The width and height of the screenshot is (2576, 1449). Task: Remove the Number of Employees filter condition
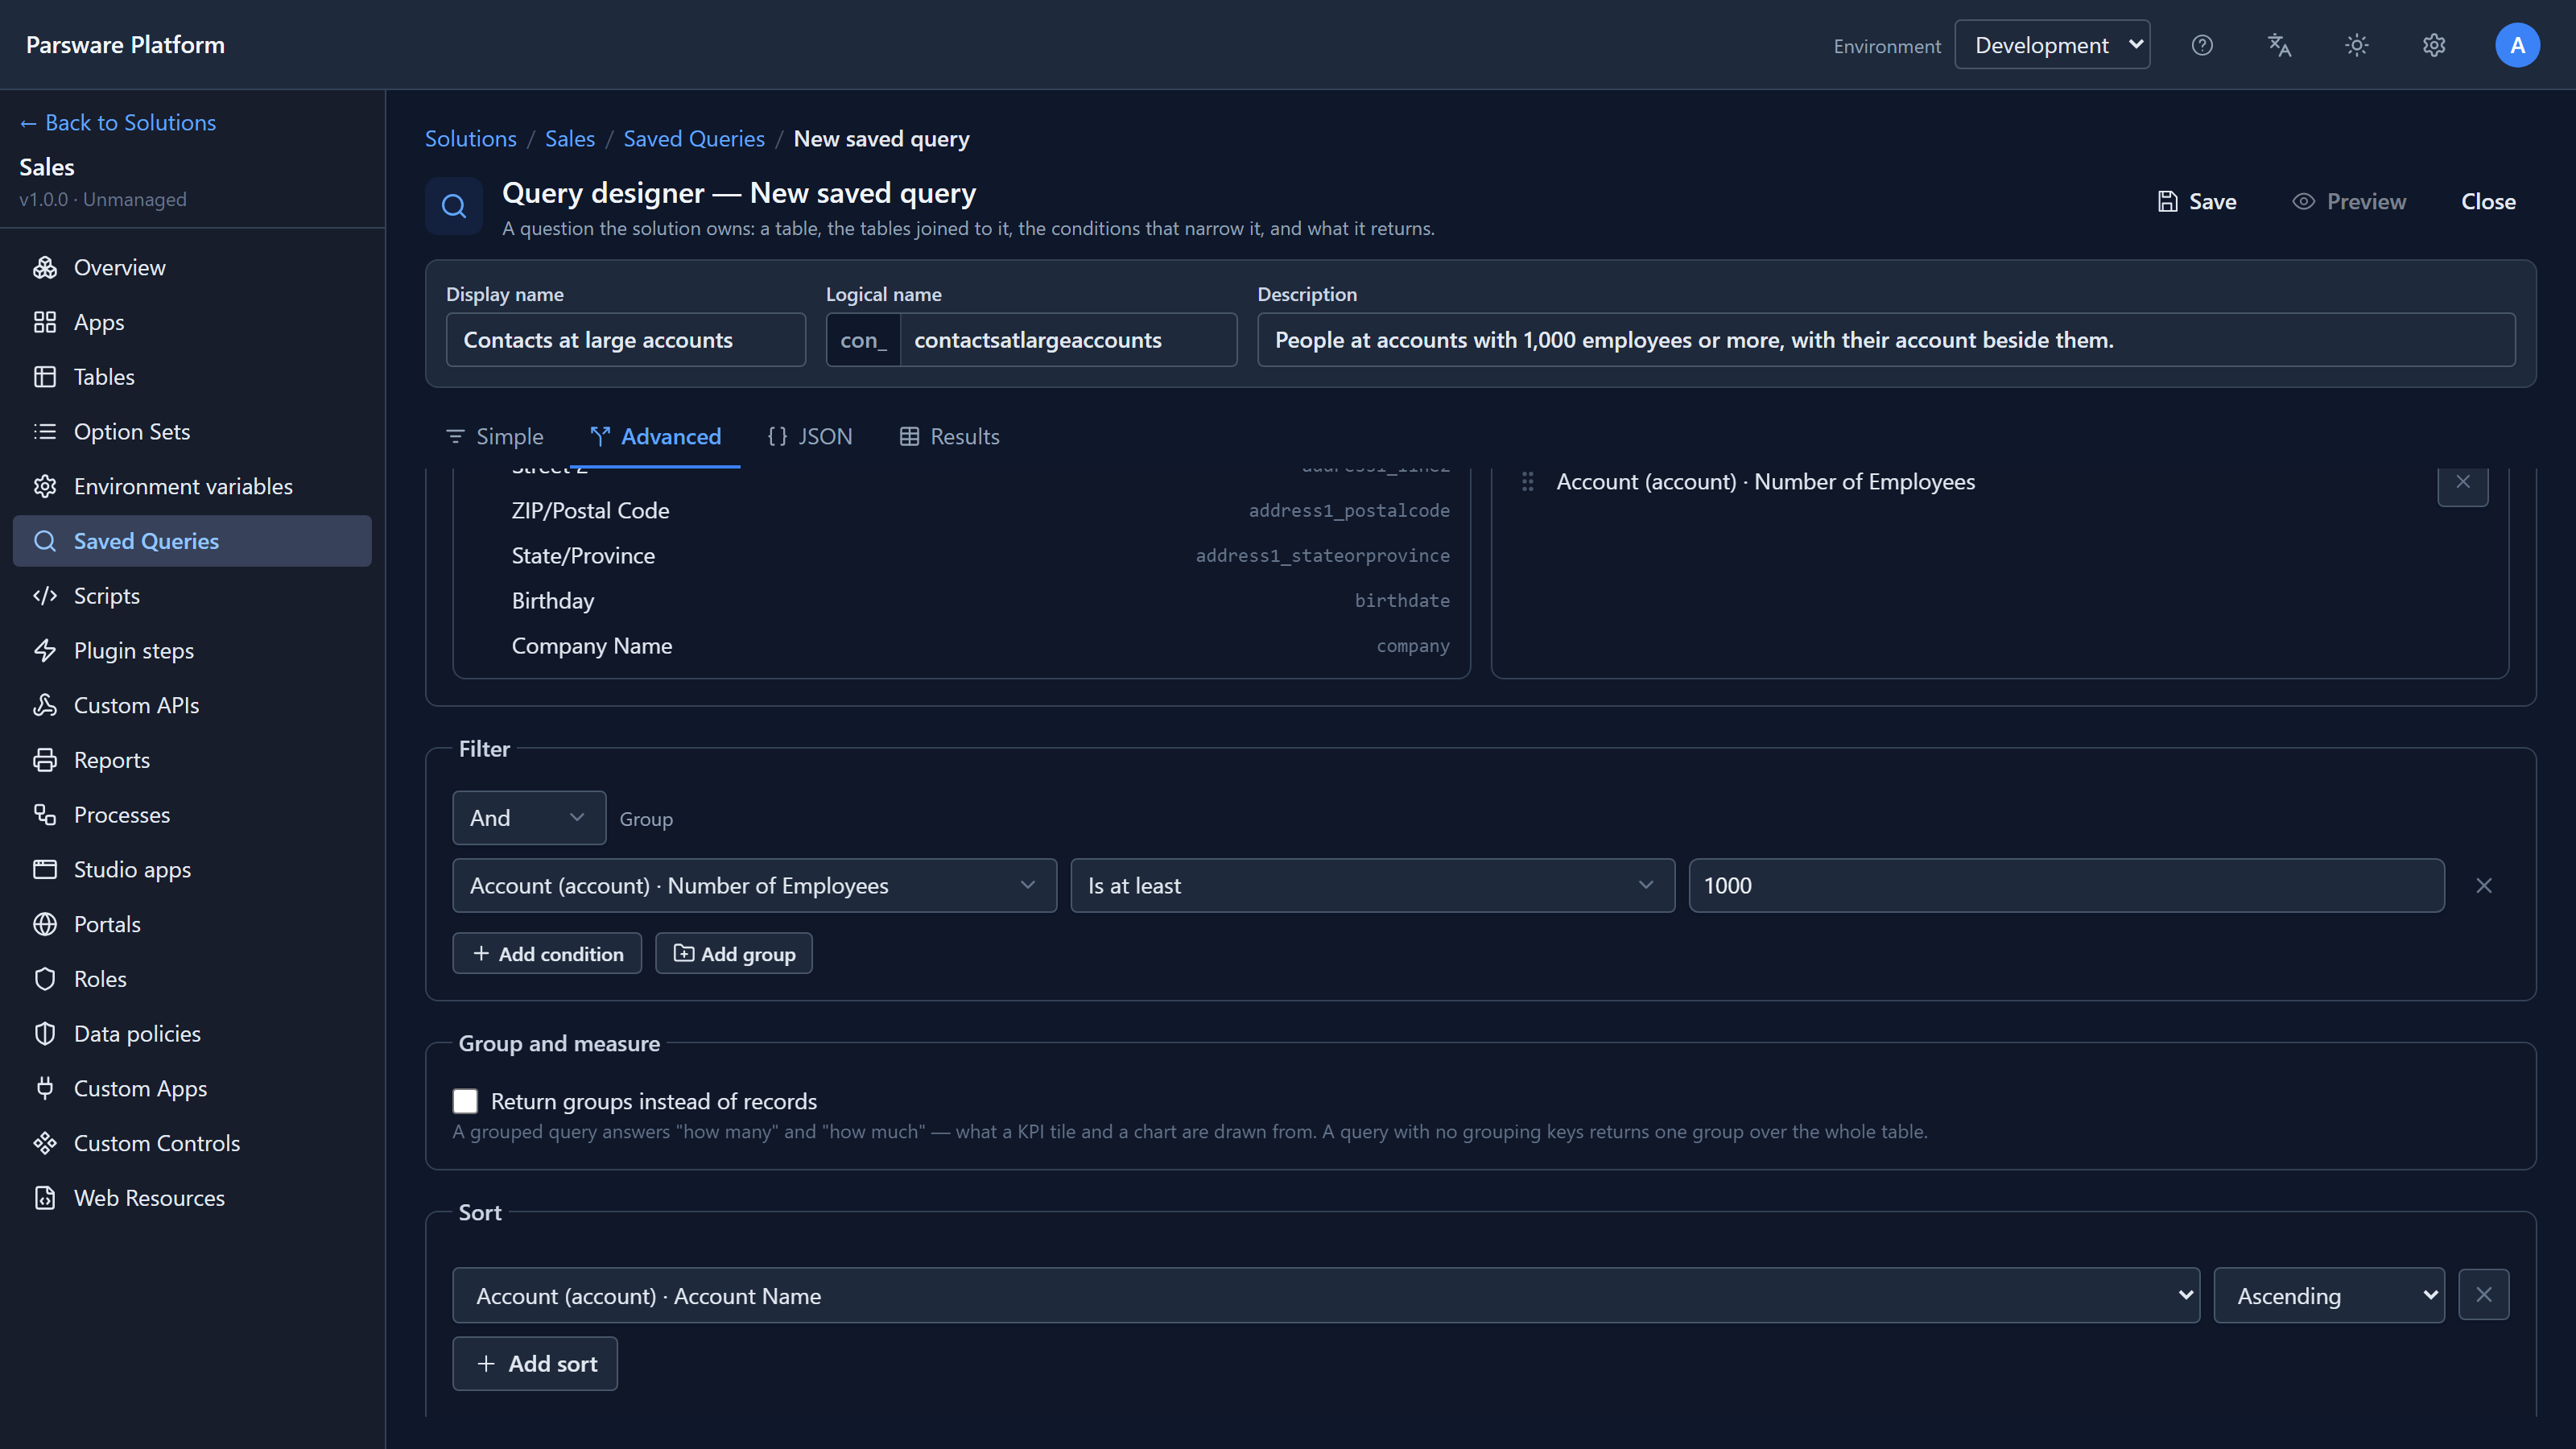pyautogui.click(x=2484, y=886)
